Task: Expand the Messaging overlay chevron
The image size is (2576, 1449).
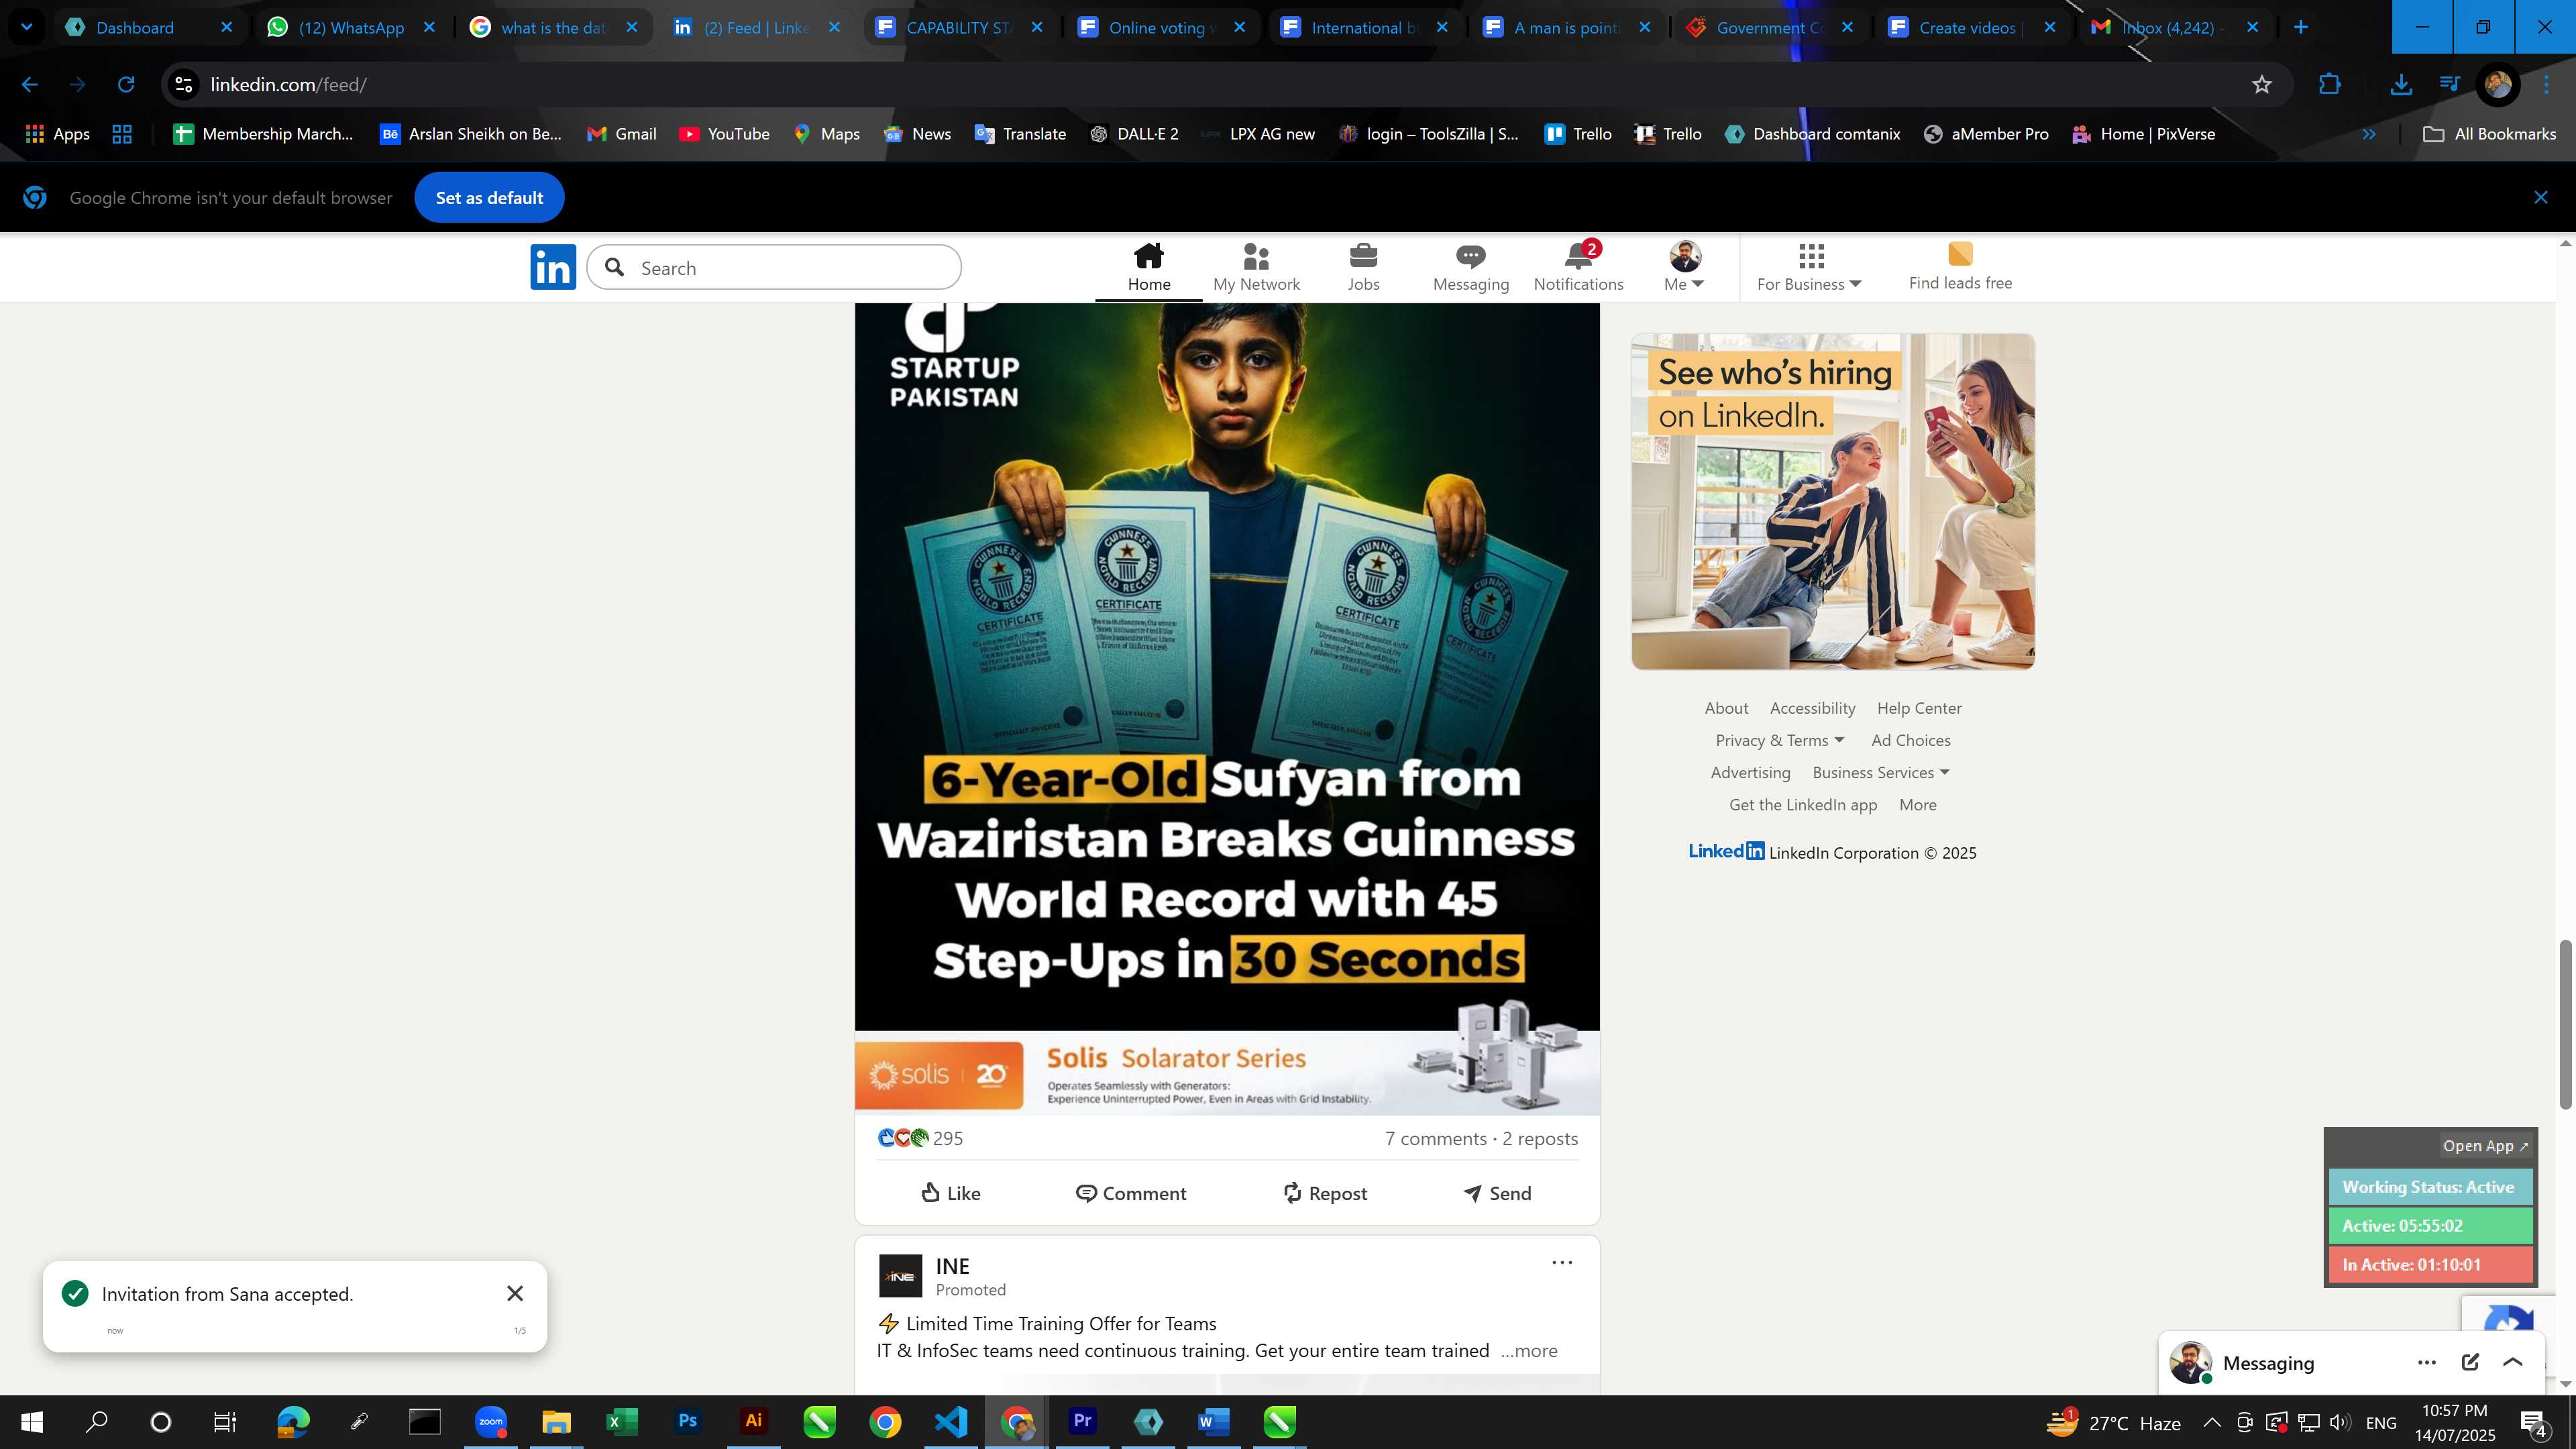Action: coord(2512,1362)
